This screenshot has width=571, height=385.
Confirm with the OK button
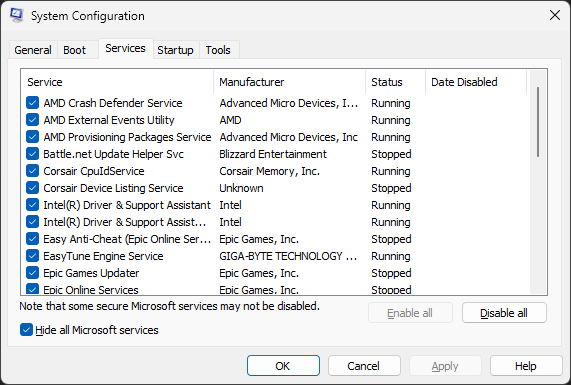(283, 366)
